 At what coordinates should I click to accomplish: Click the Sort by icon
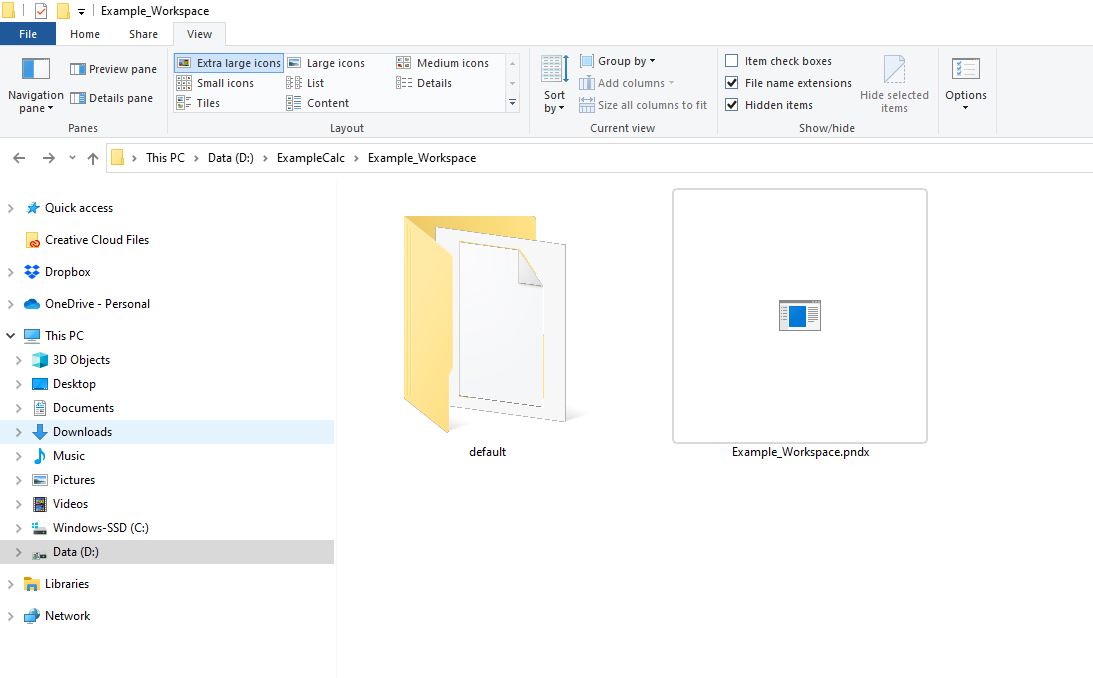pyautogui.click(x=554, y=70)
